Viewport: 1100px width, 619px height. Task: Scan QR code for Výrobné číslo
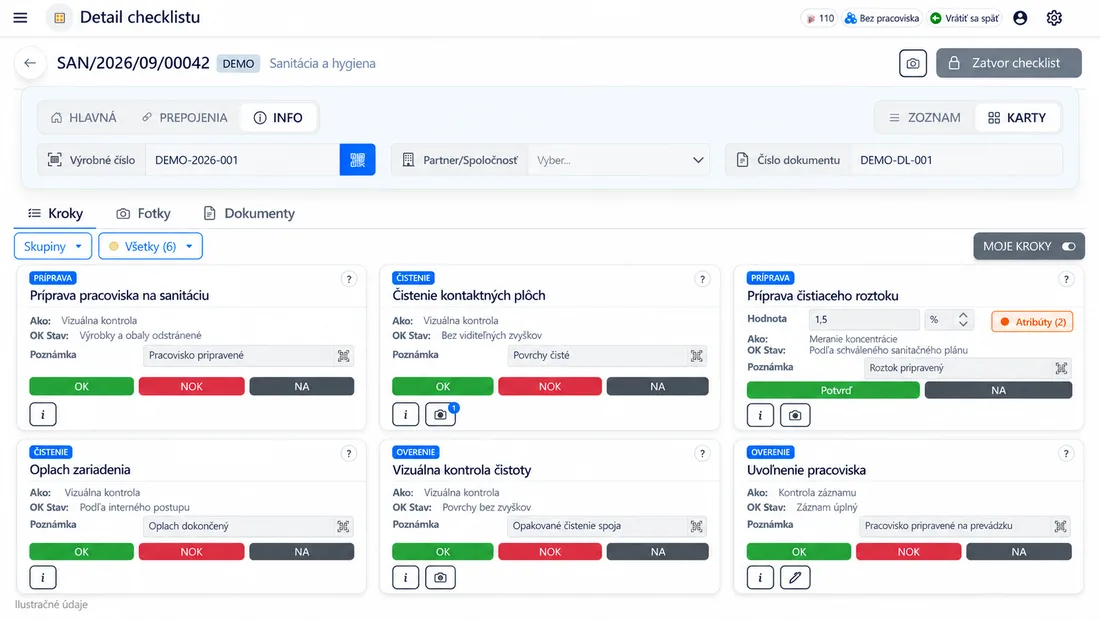(x=357, y=160)
